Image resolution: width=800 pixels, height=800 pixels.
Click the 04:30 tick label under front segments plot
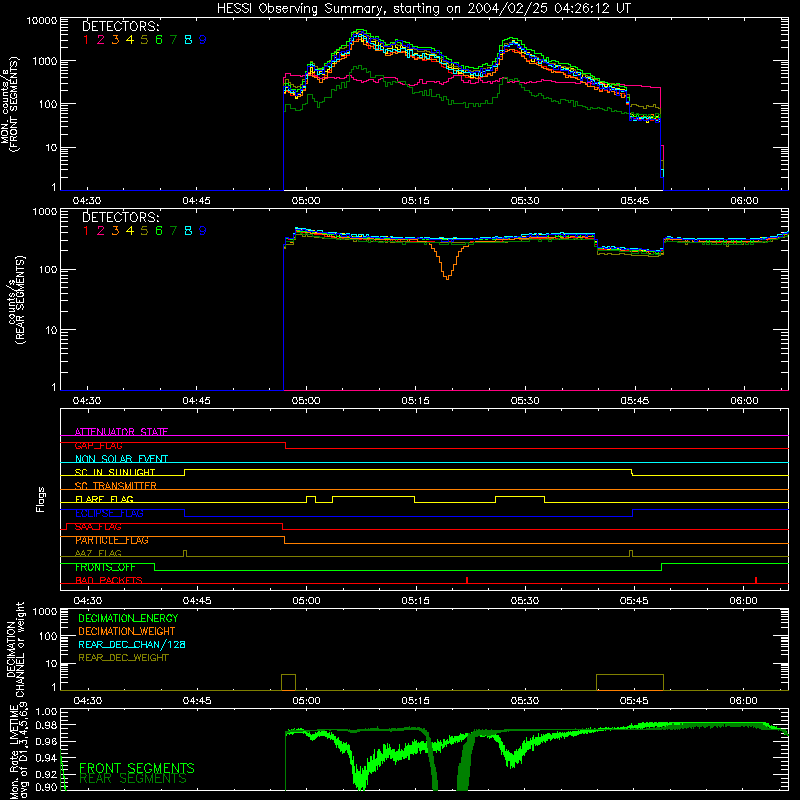click(x=87, y=201)
